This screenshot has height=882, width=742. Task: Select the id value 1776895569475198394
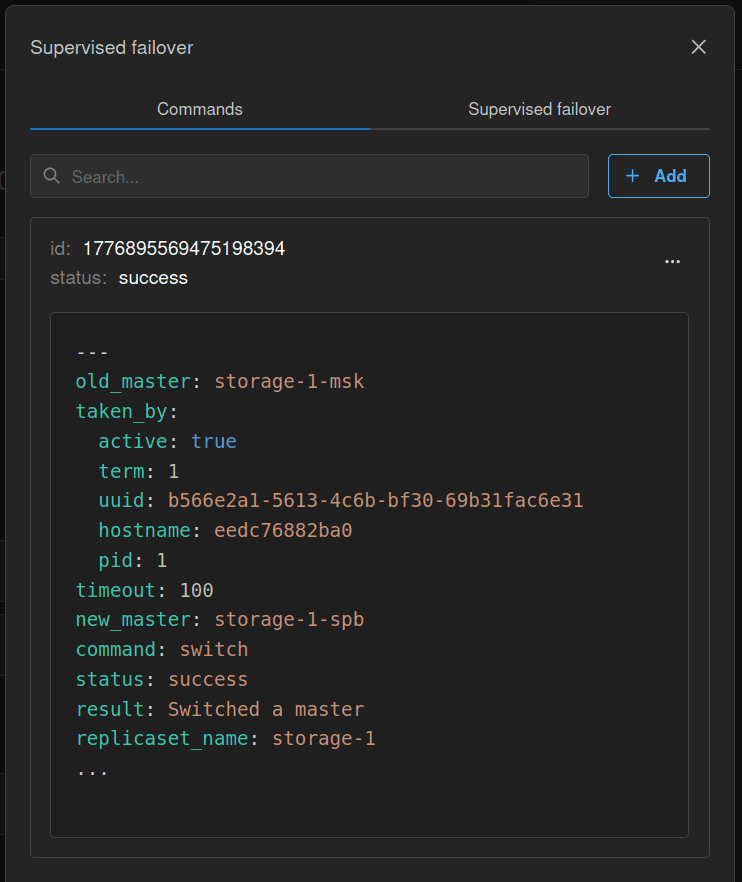click(x=184, y=249)
